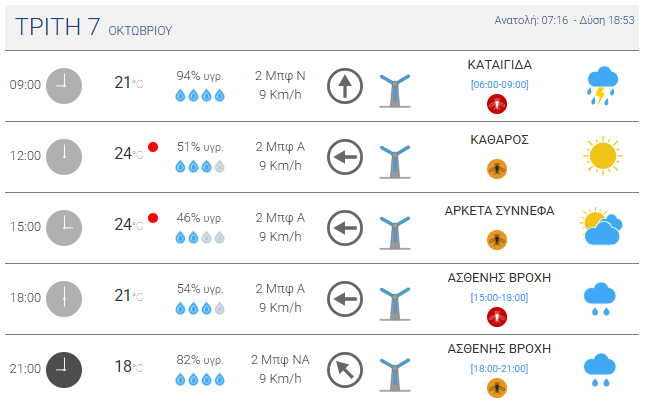This screenshot has height=405, width=645.
Task: Click the sunrise and sunset times text
Action: pyautogui.click(x=565, y=20)
